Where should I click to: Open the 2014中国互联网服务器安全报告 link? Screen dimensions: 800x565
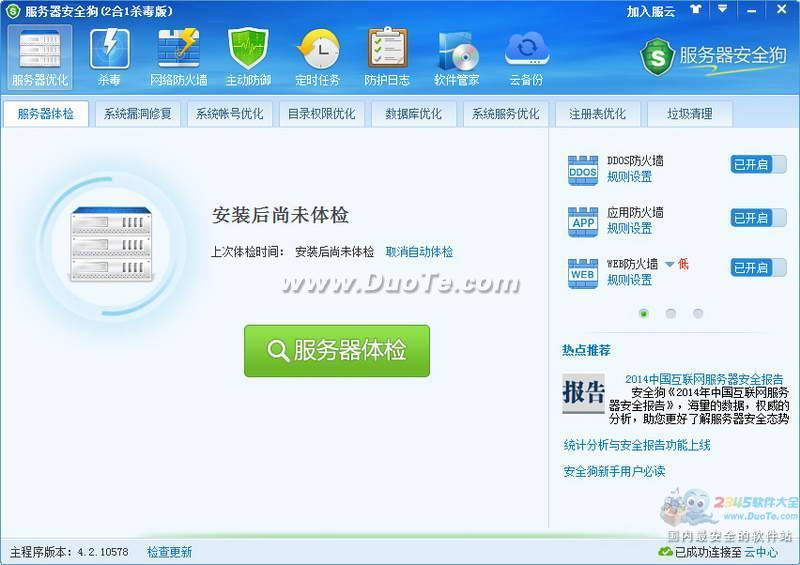pyautogui.click(x=704, y=379)
